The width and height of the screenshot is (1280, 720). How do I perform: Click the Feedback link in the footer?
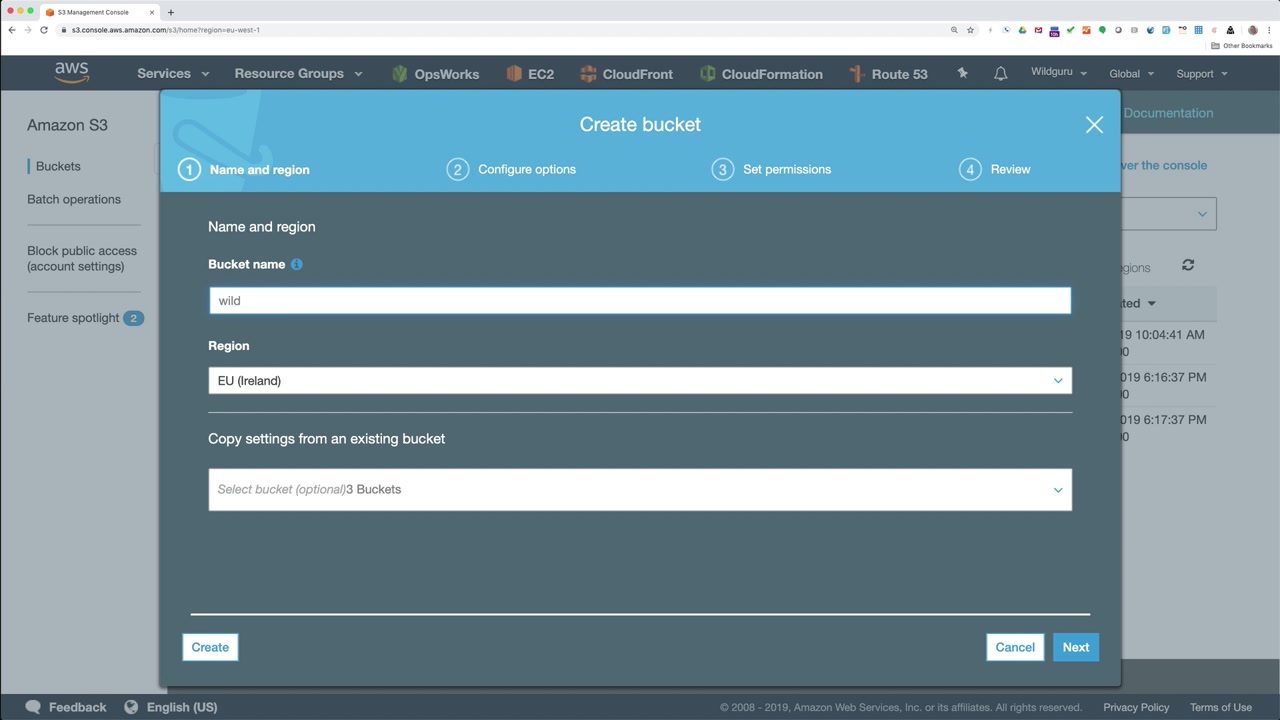[77, 707]
